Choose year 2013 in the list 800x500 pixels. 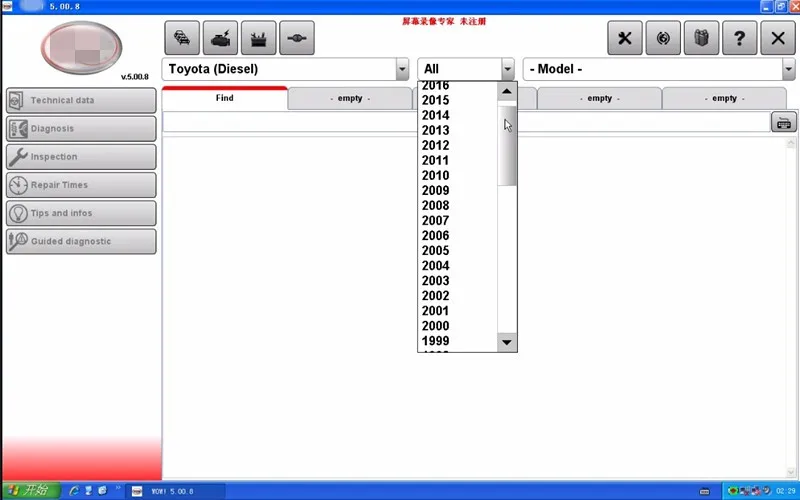435,130
